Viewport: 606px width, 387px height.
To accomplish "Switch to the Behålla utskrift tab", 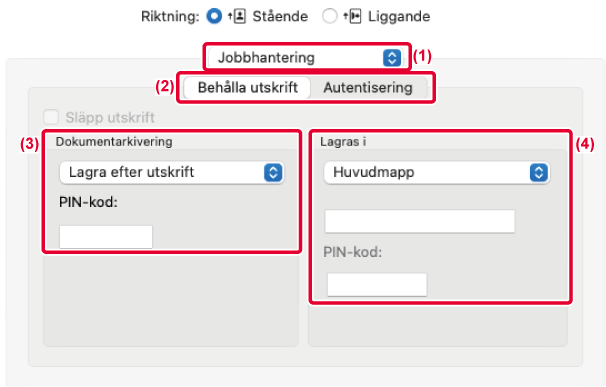I will (x=247, y=87).
